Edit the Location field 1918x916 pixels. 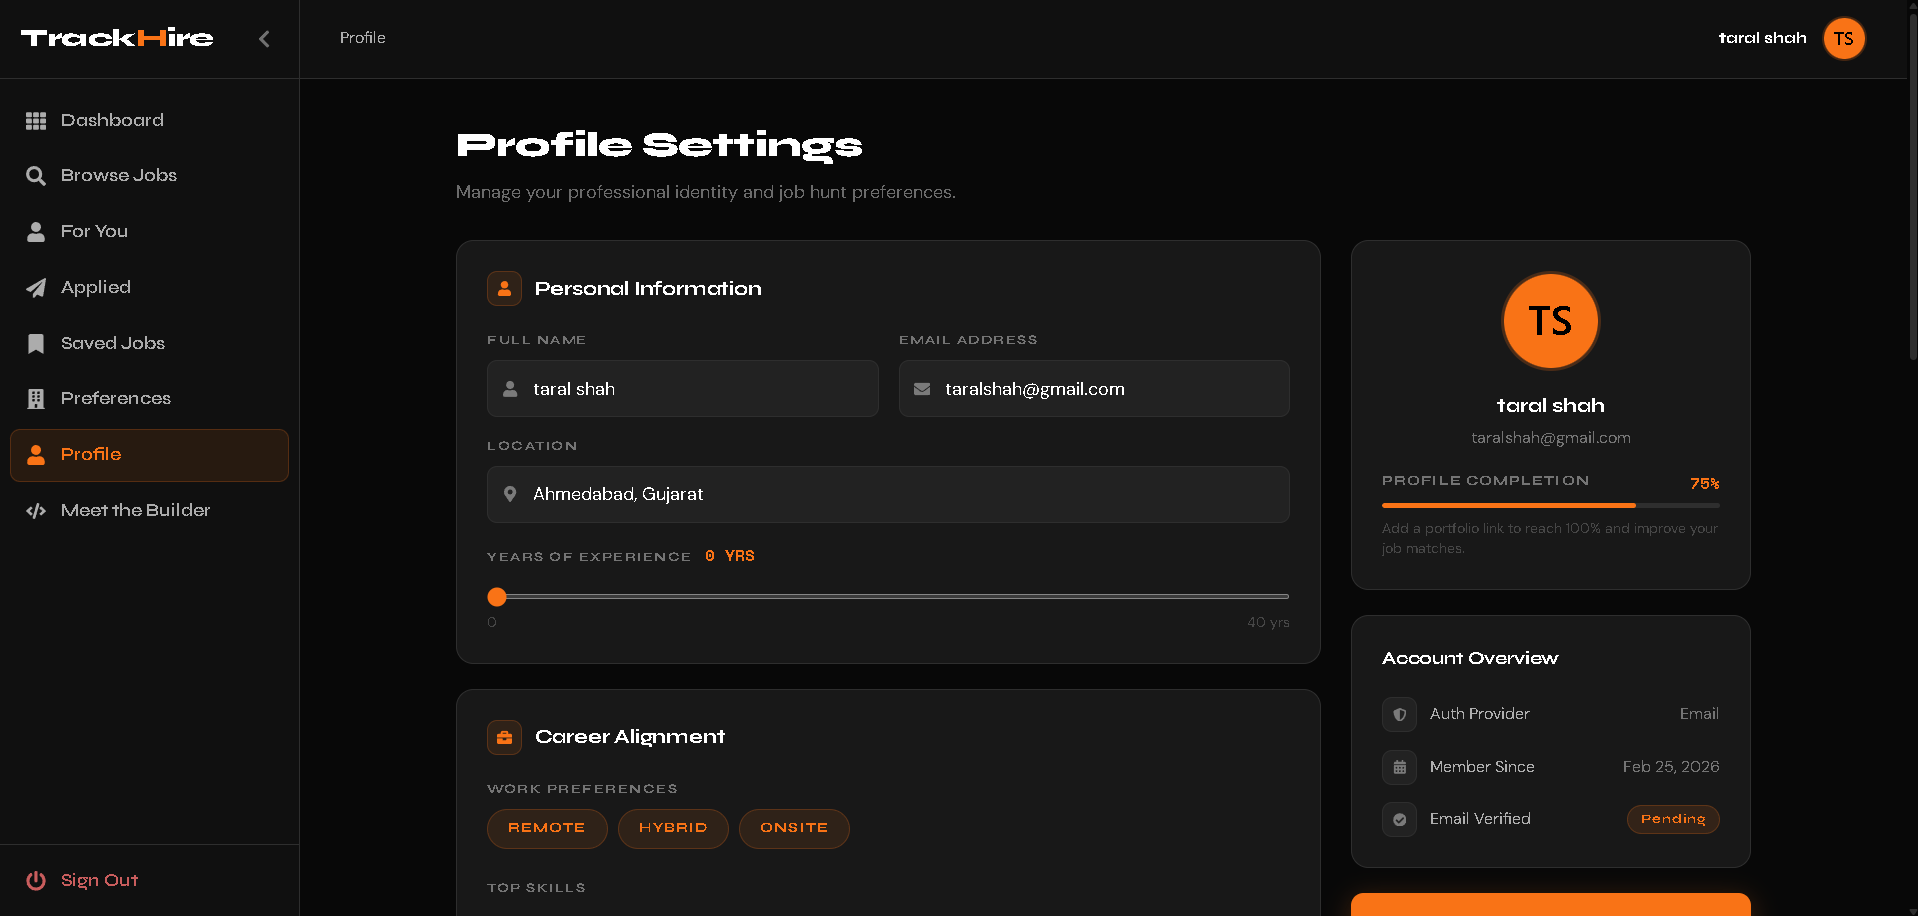pos(888,494)
